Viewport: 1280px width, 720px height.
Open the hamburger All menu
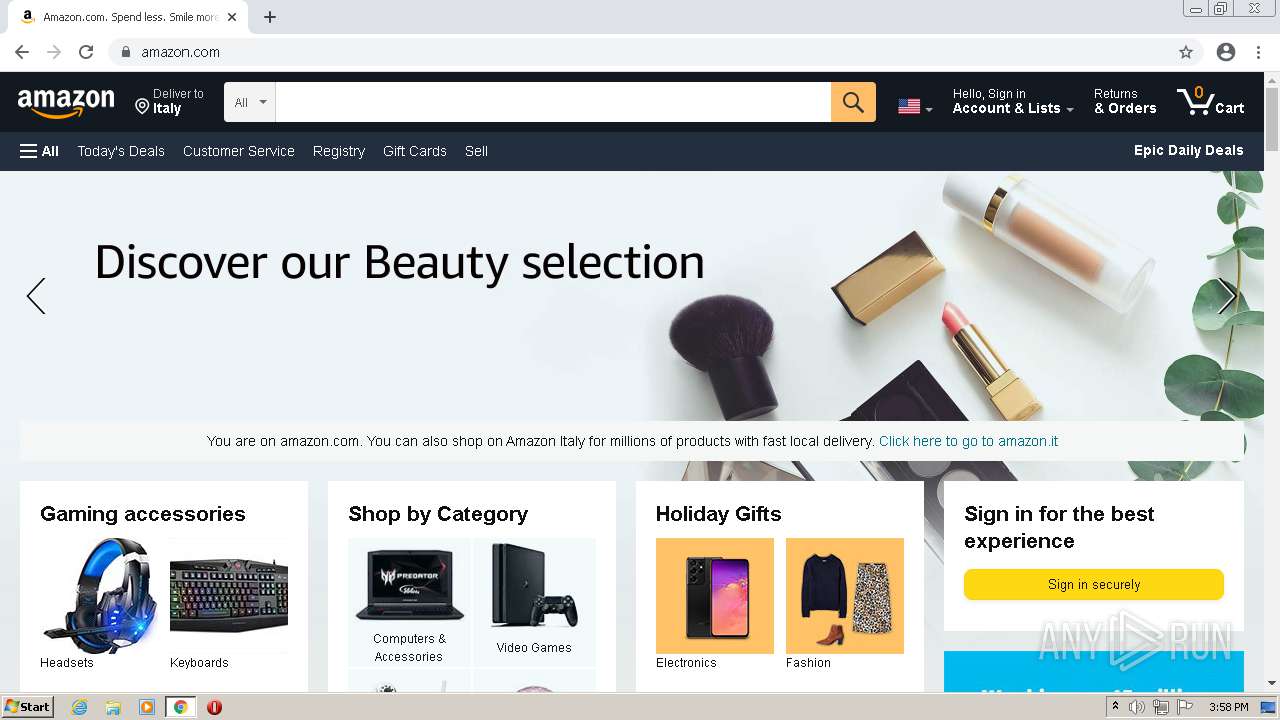(39, 151)
